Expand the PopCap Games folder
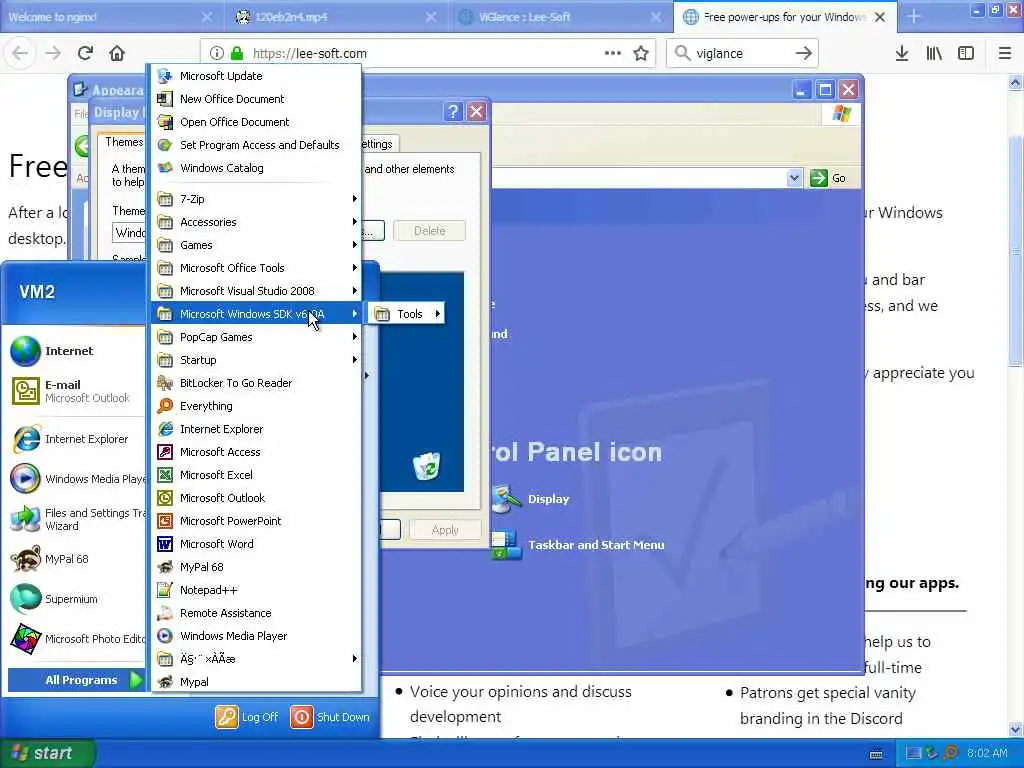1024x768 pixels. point(256,337)
